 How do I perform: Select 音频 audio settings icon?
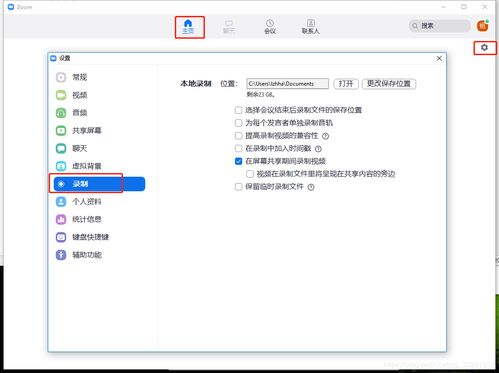pyautogui.click(x=61, y=113)
